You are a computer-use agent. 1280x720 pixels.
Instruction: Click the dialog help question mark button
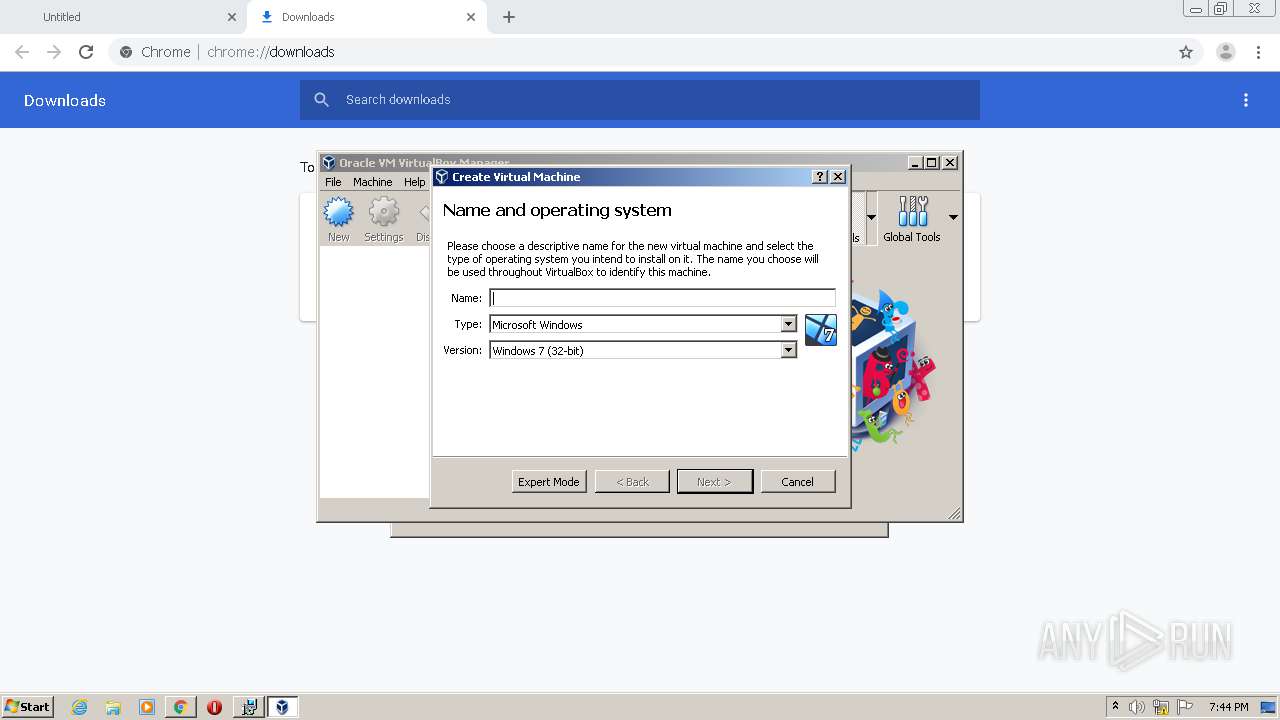(x=820, y=177)
